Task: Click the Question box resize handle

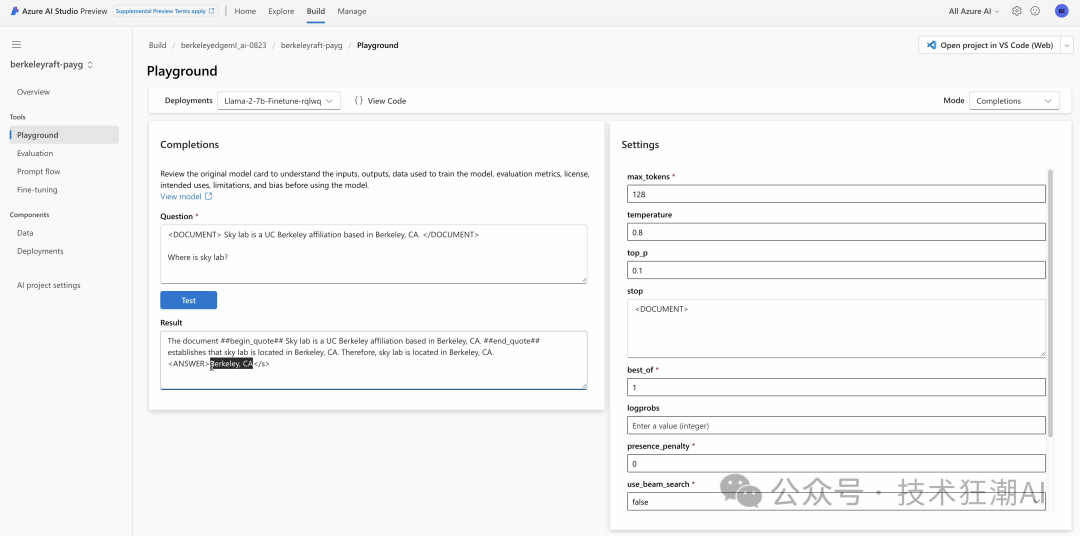Action: tap(583, 279)
